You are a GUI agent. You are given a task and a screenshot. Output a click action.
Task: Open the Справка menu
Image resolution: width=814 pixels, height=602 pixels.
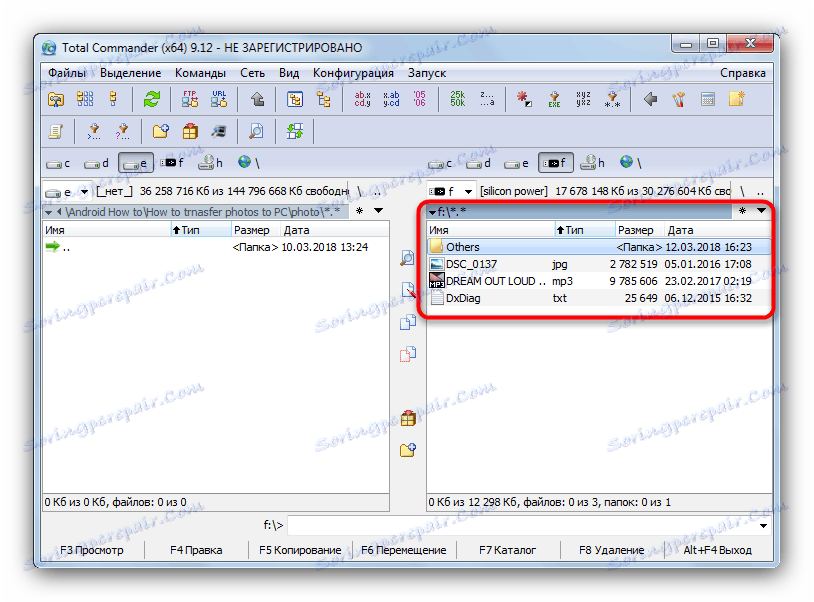[x=742, y=73]
